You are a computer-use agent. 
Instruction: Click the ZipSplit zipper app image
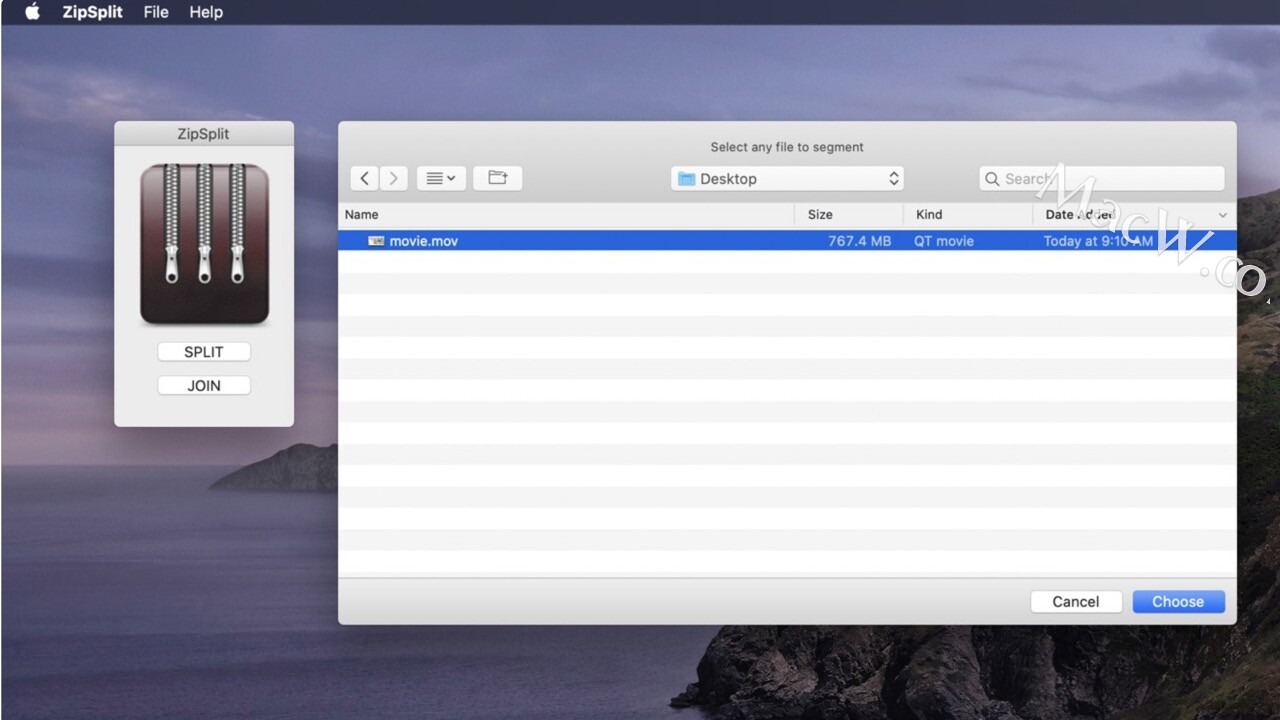tap(204, 244)
